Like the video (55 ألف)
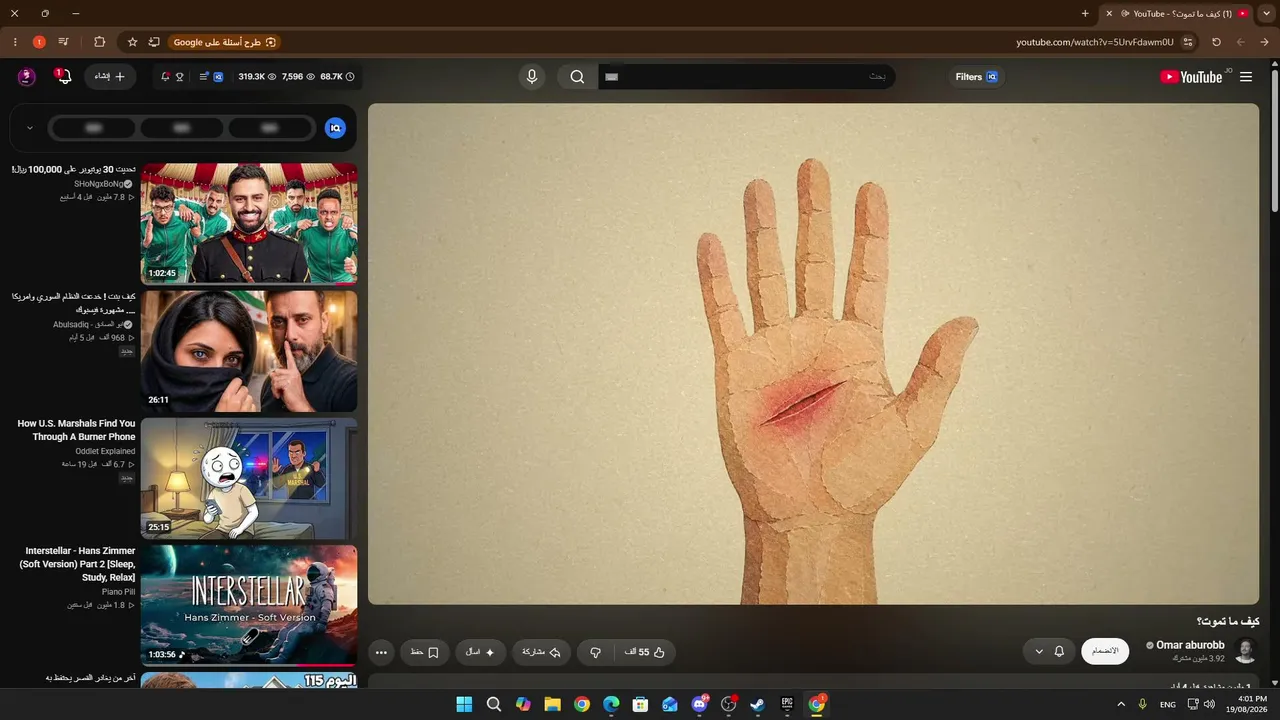The image size is (1280, 720). point(645,652)
